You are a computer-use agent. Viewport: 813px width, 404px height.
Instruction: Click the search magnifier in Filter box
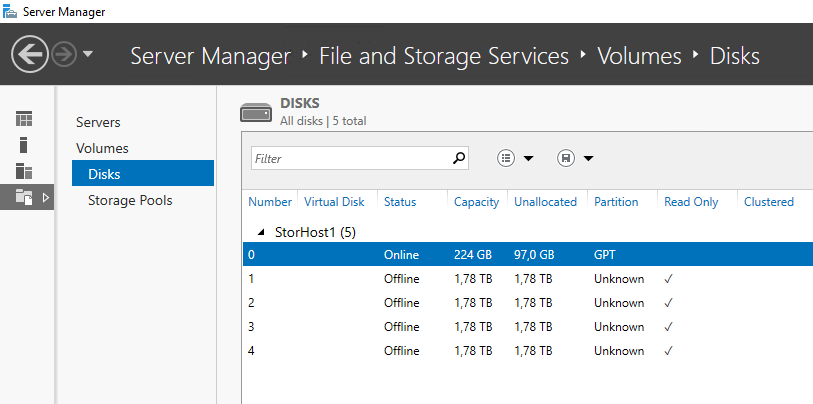click(x=458, y=158)
